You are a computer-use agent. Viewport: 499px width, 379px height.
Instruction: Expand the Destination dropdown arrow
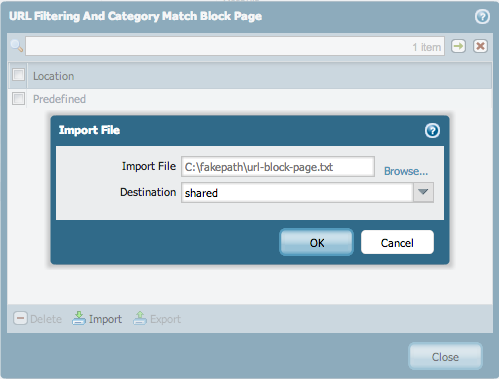(423, 192)
